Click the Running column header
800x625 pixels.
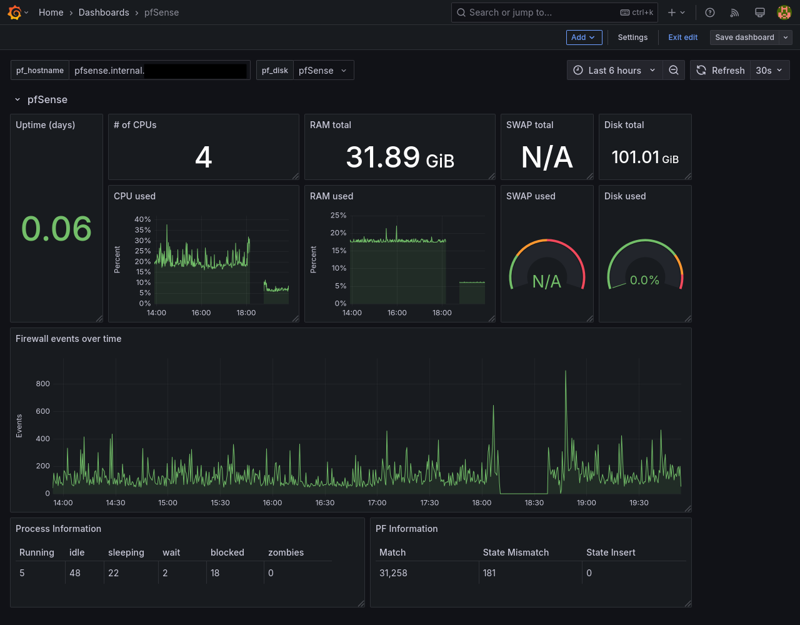pyautogui.click(x=37, y=553)
